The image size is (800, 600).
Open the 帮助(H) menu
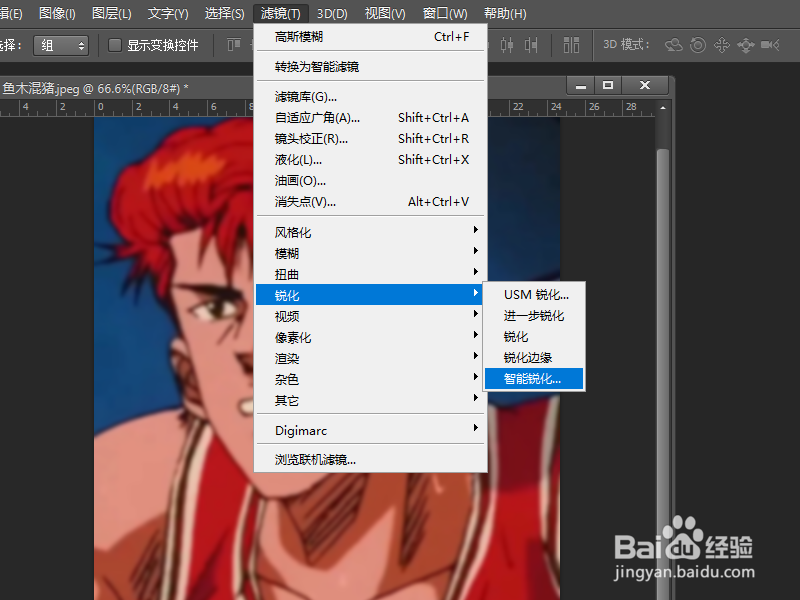click(505, 13)
